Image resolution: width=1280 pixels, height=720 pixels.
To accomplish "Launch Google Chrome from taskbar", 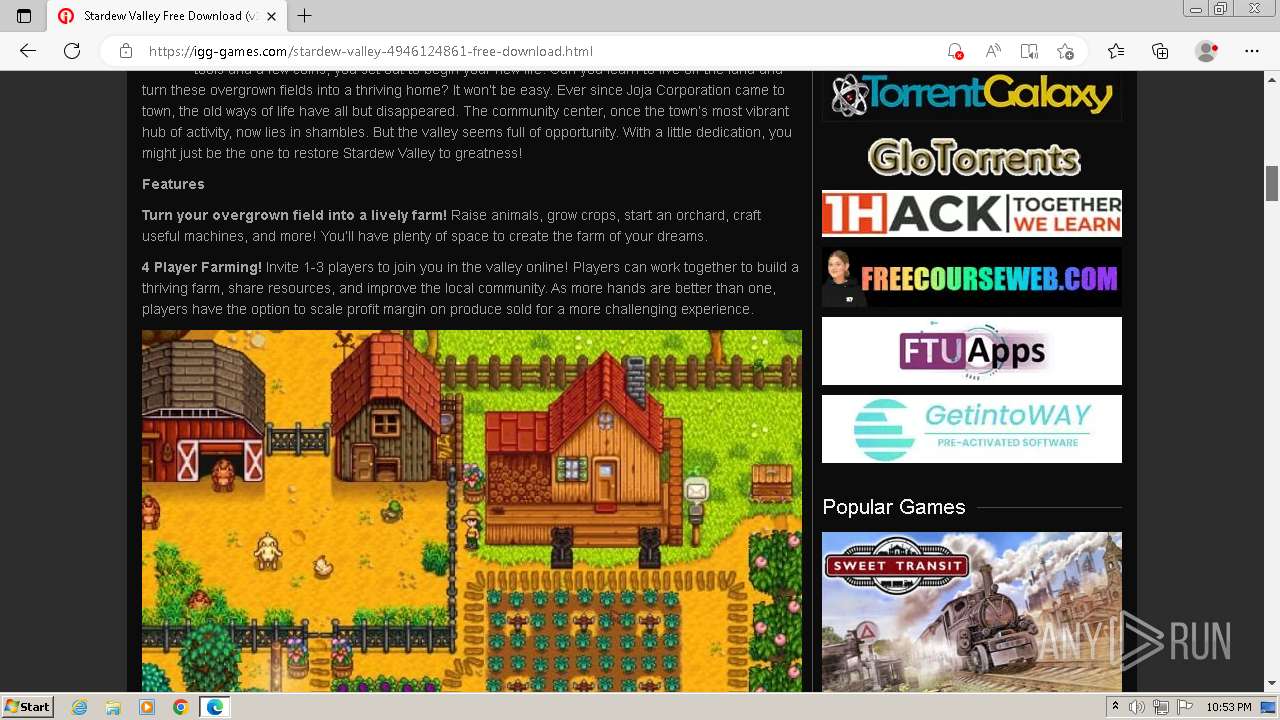I will tap(180, 707).
